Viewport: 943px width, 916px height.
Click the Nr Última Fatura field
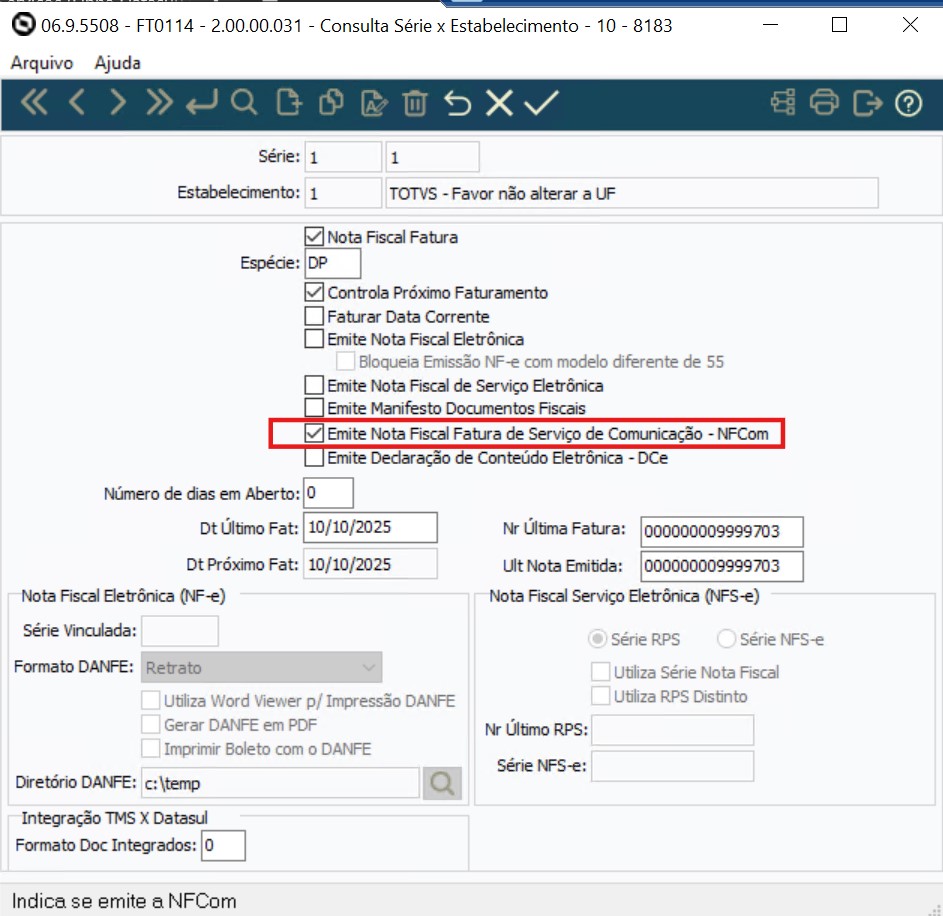click(722, 532)
